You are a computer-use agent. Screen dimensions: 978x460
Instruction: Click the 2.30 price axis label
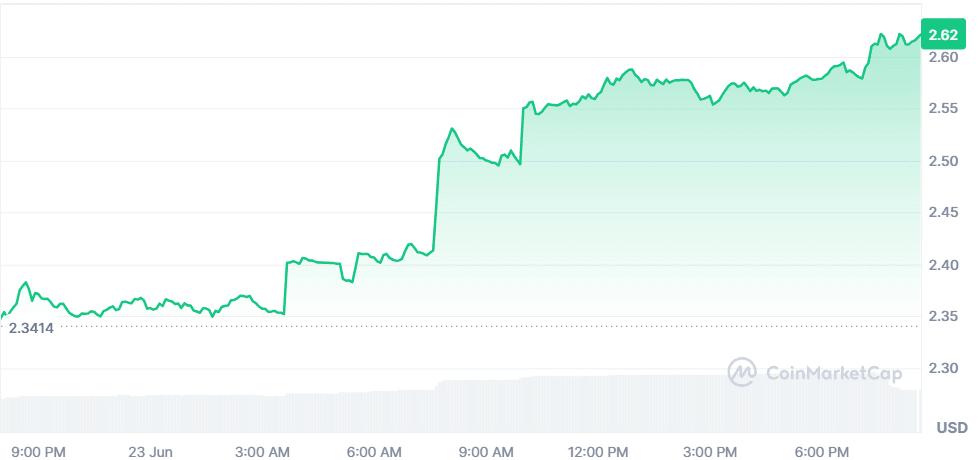[943, 369]
